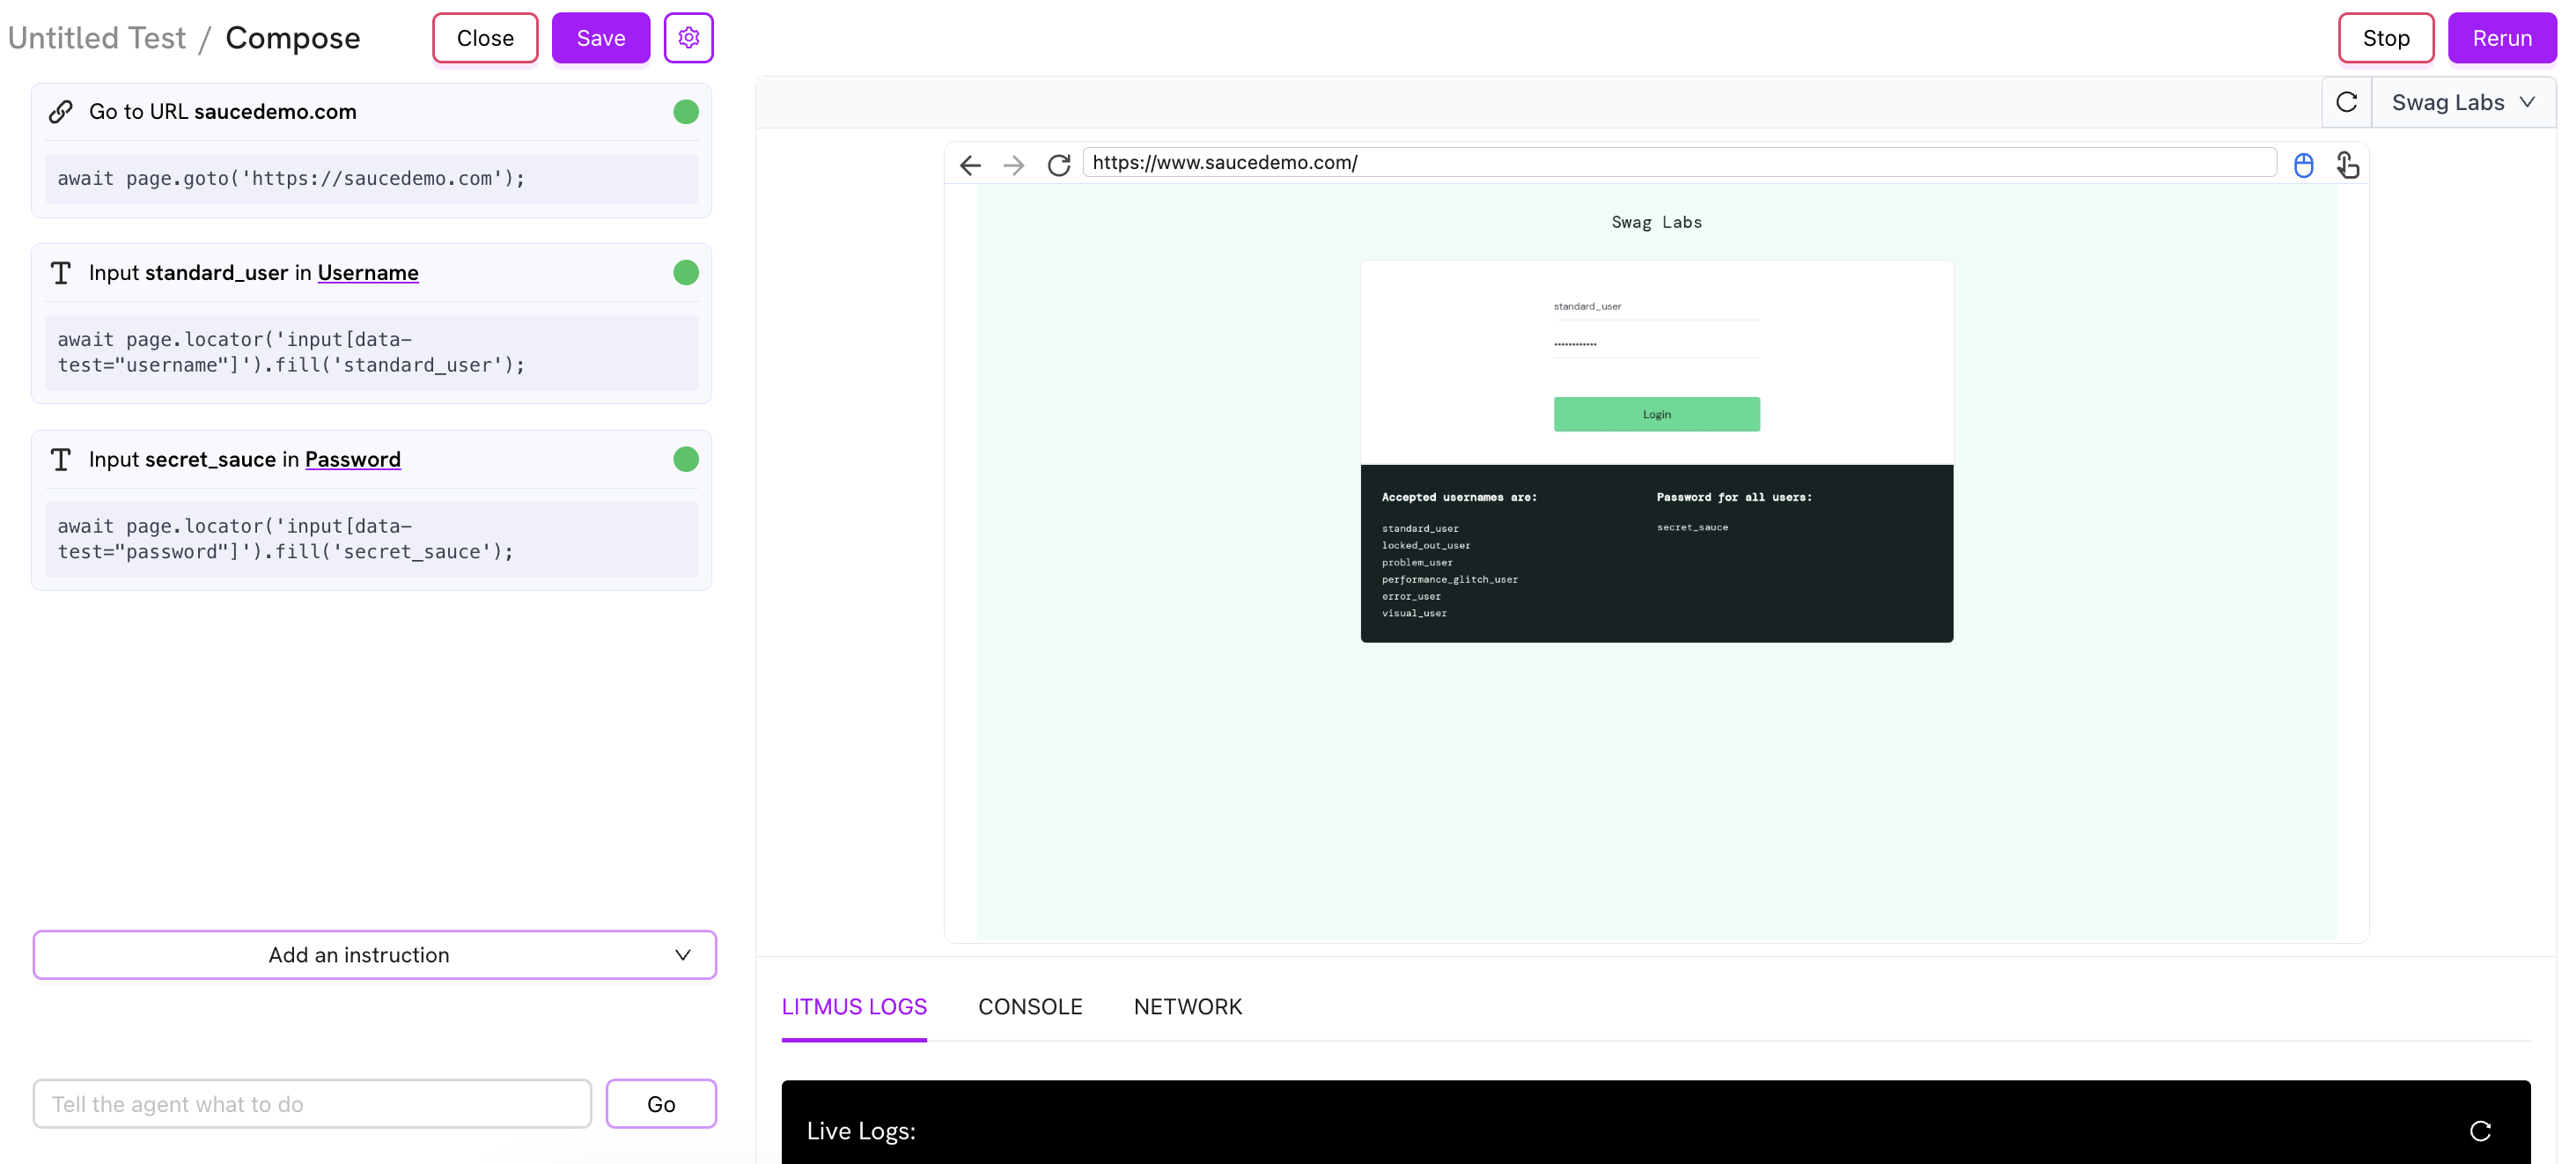Click the green Login button in preview
The height and width of the screenshot is (1164, 2576).
[1656, 414]
